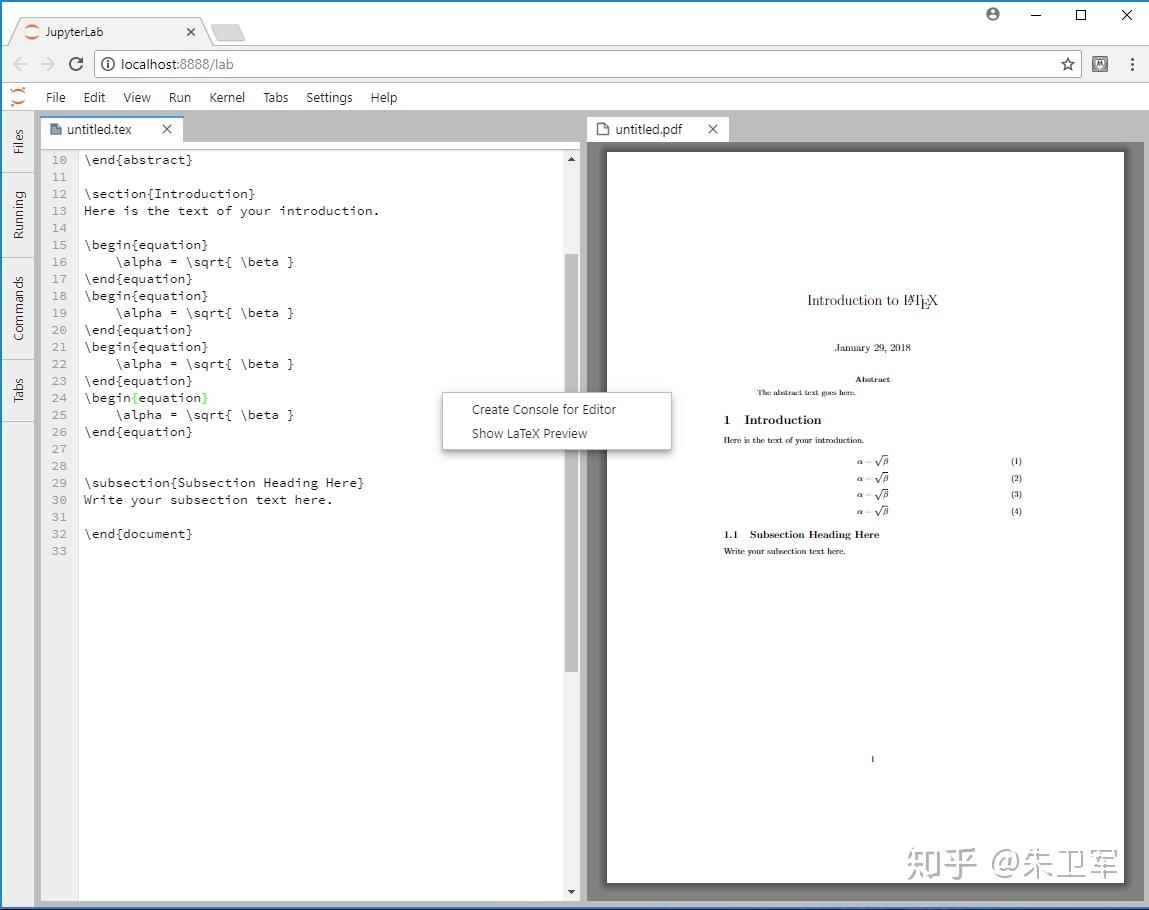Toggle the Running sidebar panel
Screen dimensions: 1149x910
(x=16, y=211)
